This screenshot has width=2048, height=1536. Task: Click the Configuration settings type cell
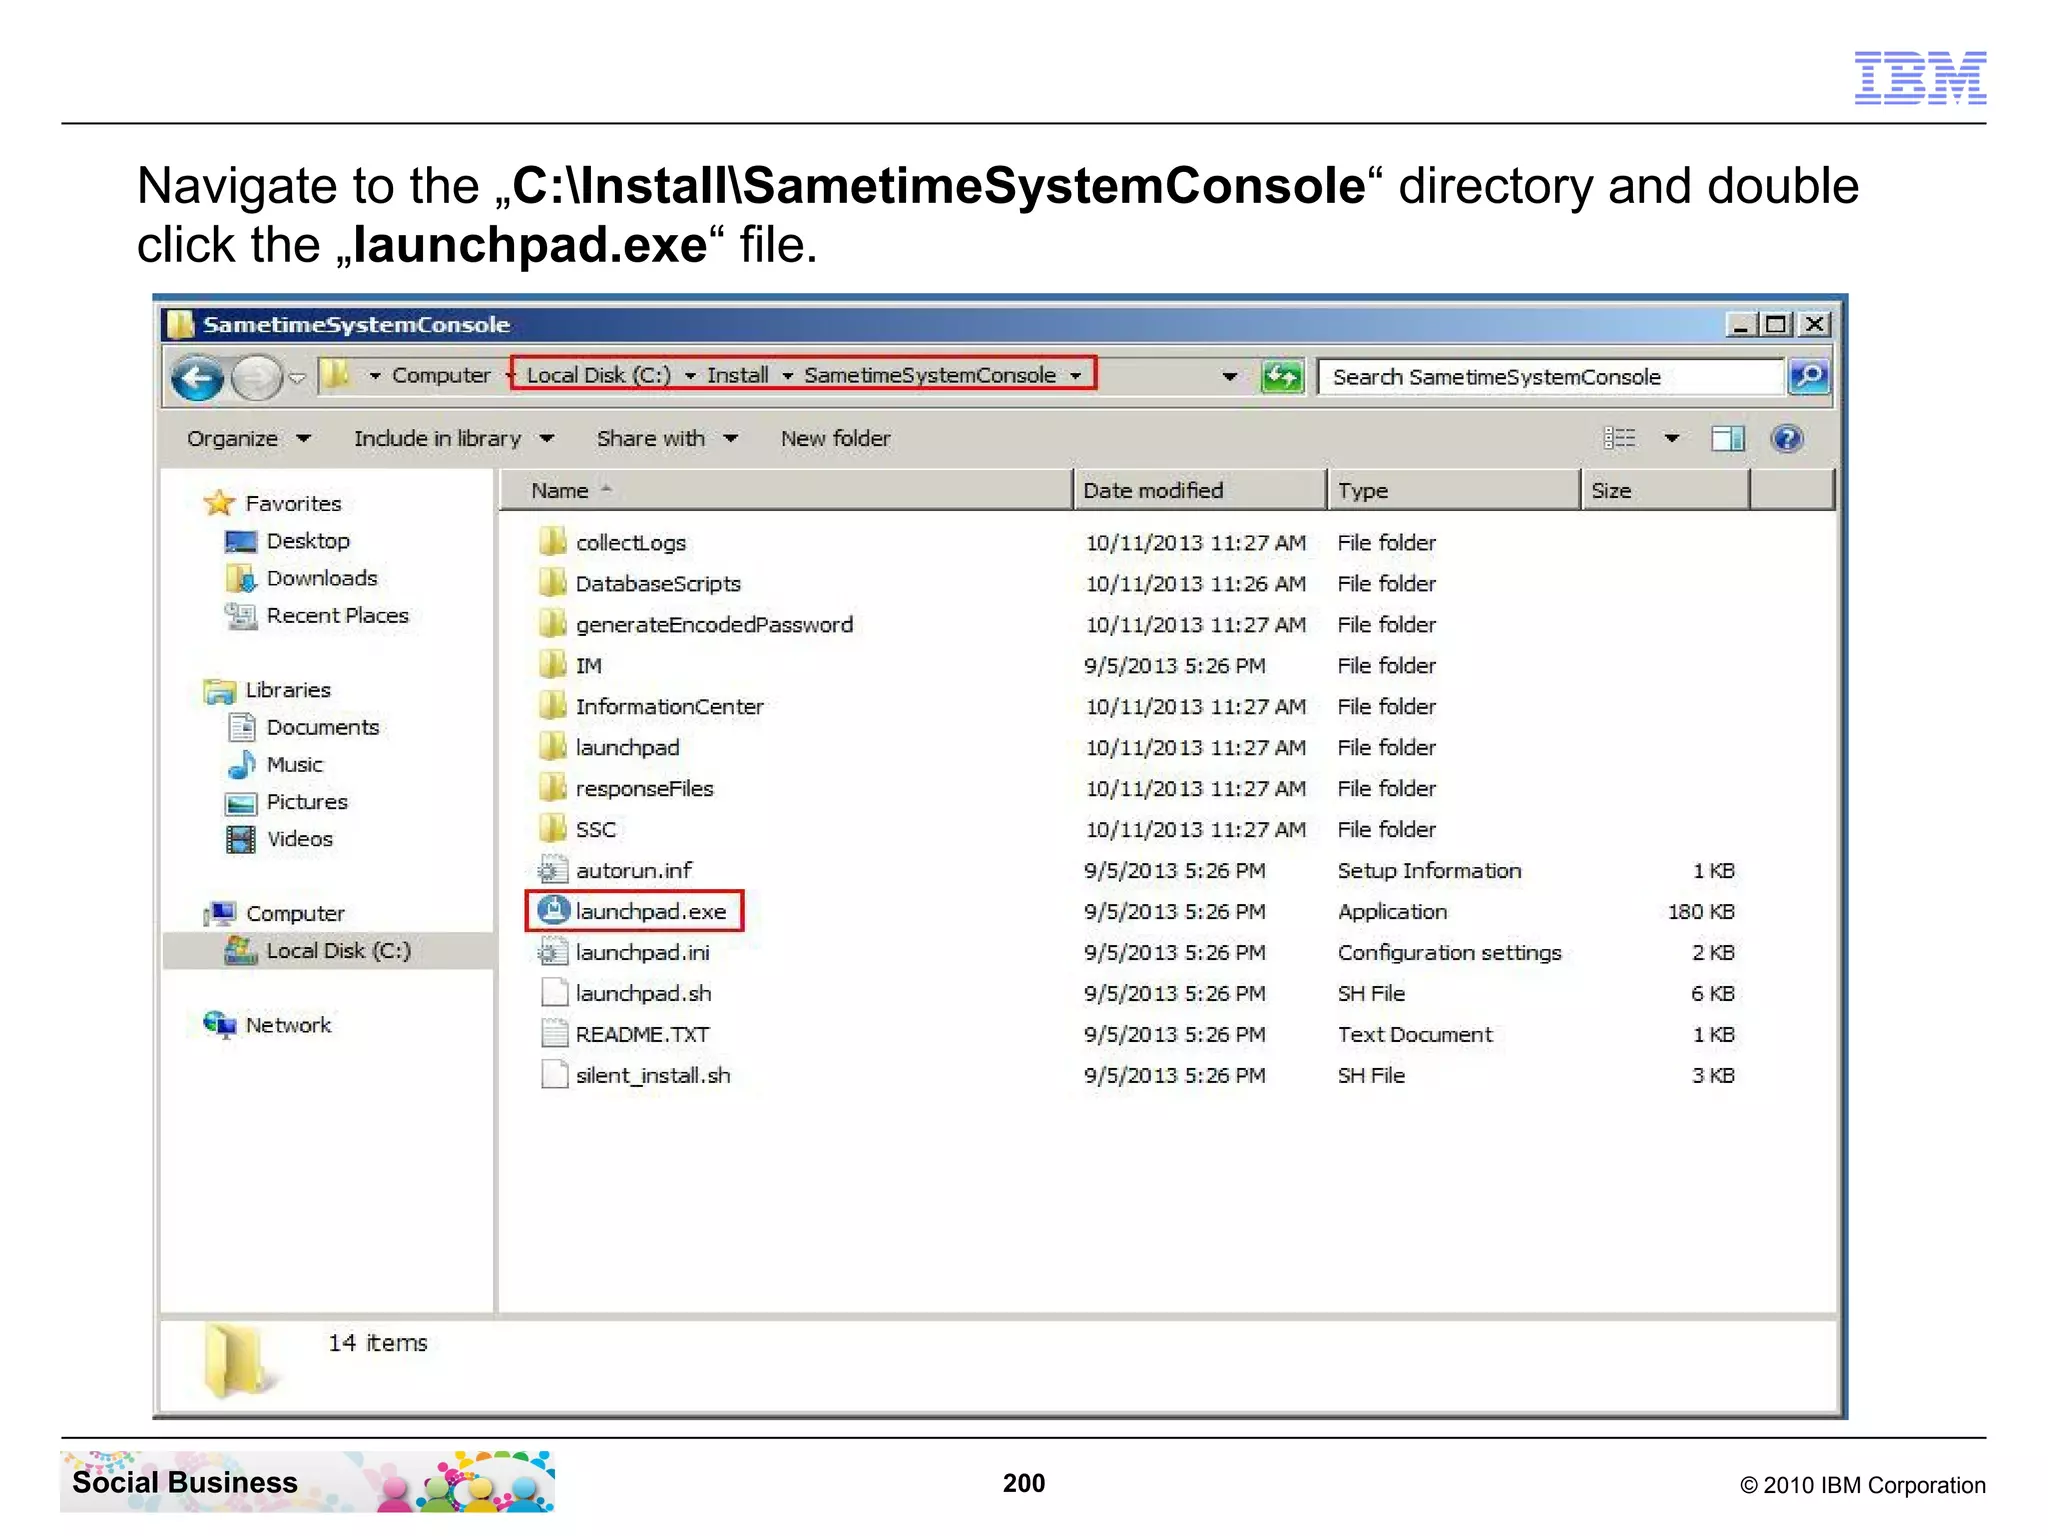point(1449,953)
